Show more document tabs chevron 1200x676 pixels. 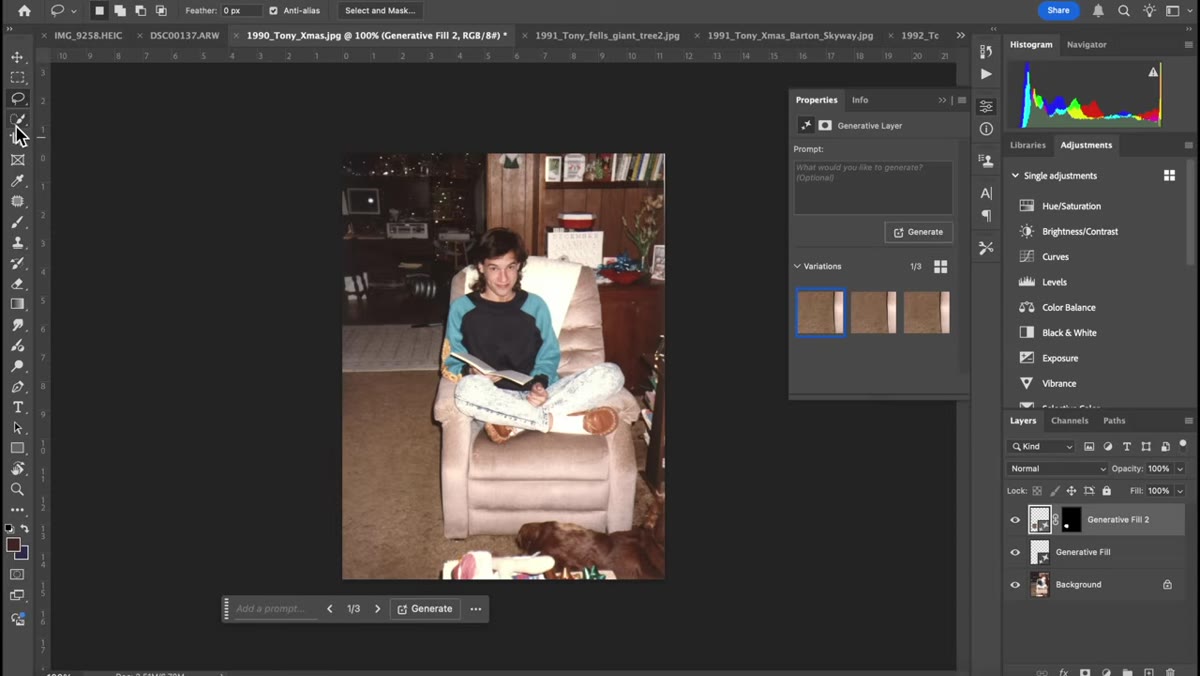point(961,35)
